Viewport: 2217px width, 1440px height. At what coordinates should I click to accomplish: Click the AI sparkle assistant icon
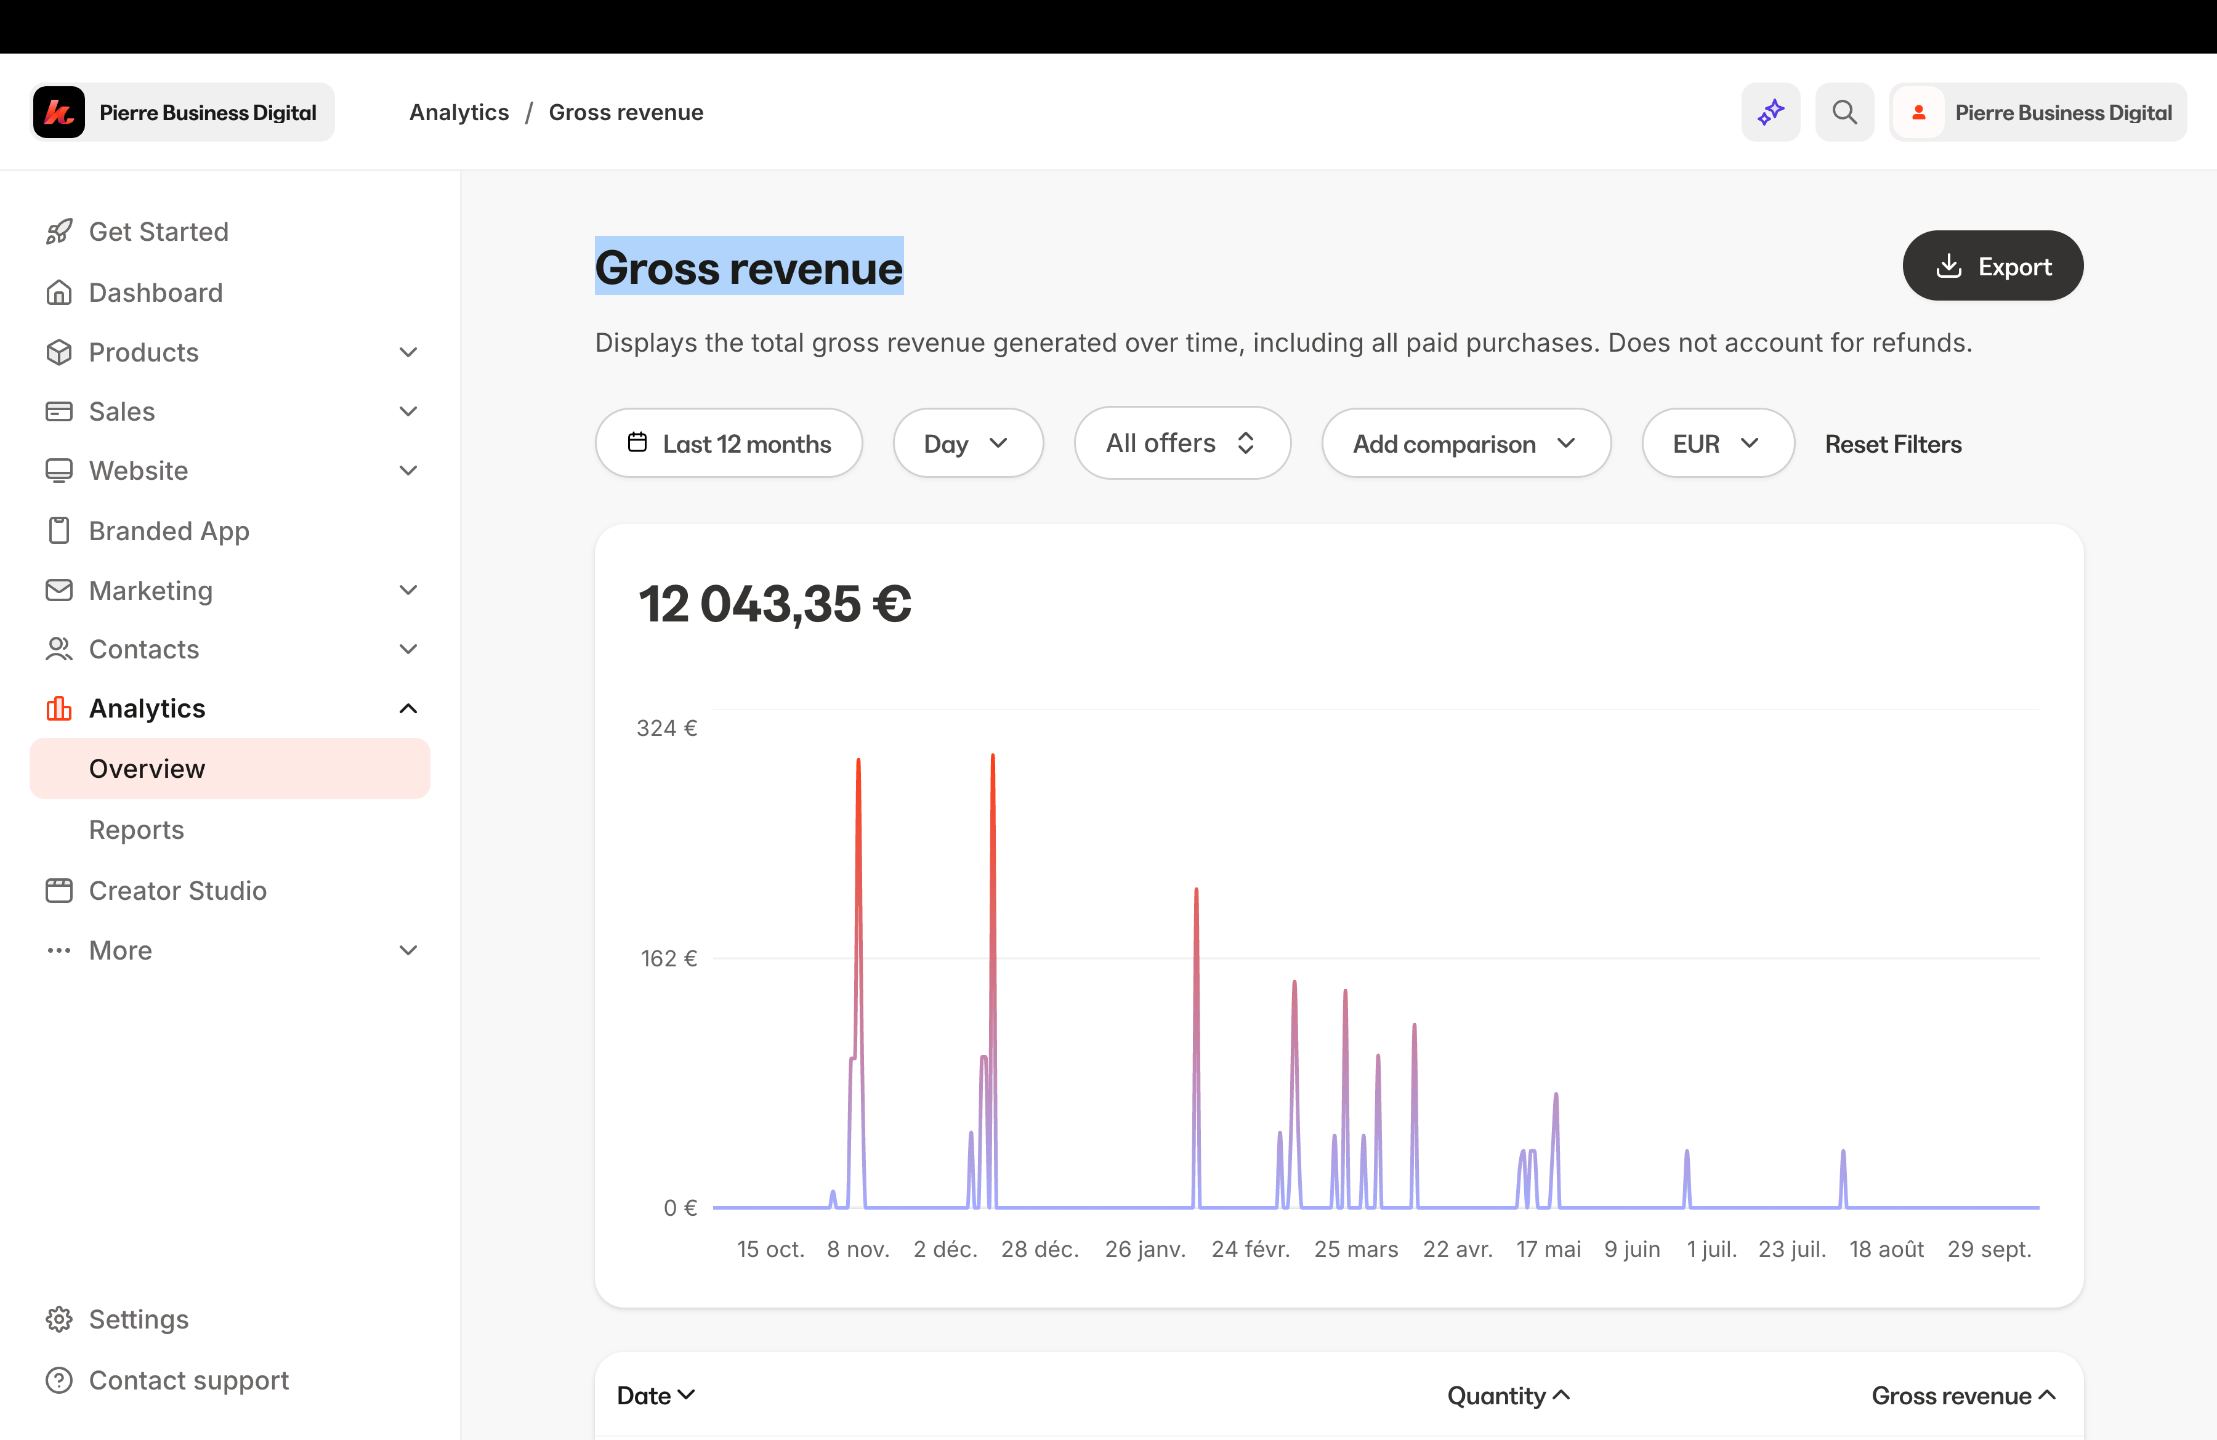(x=1770, y=112)
